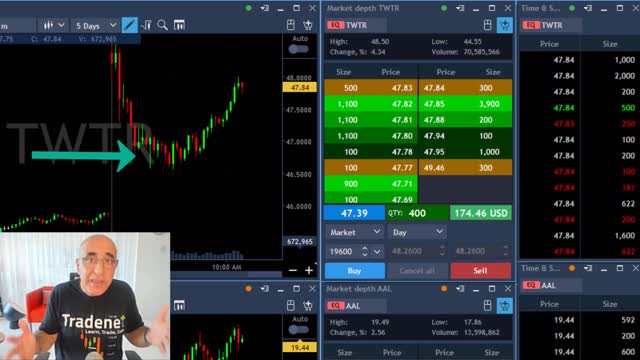640x360 pixels.
Task: Click TWTR symbol field in Time & Sales panel
Action: [x=551, y=25]
